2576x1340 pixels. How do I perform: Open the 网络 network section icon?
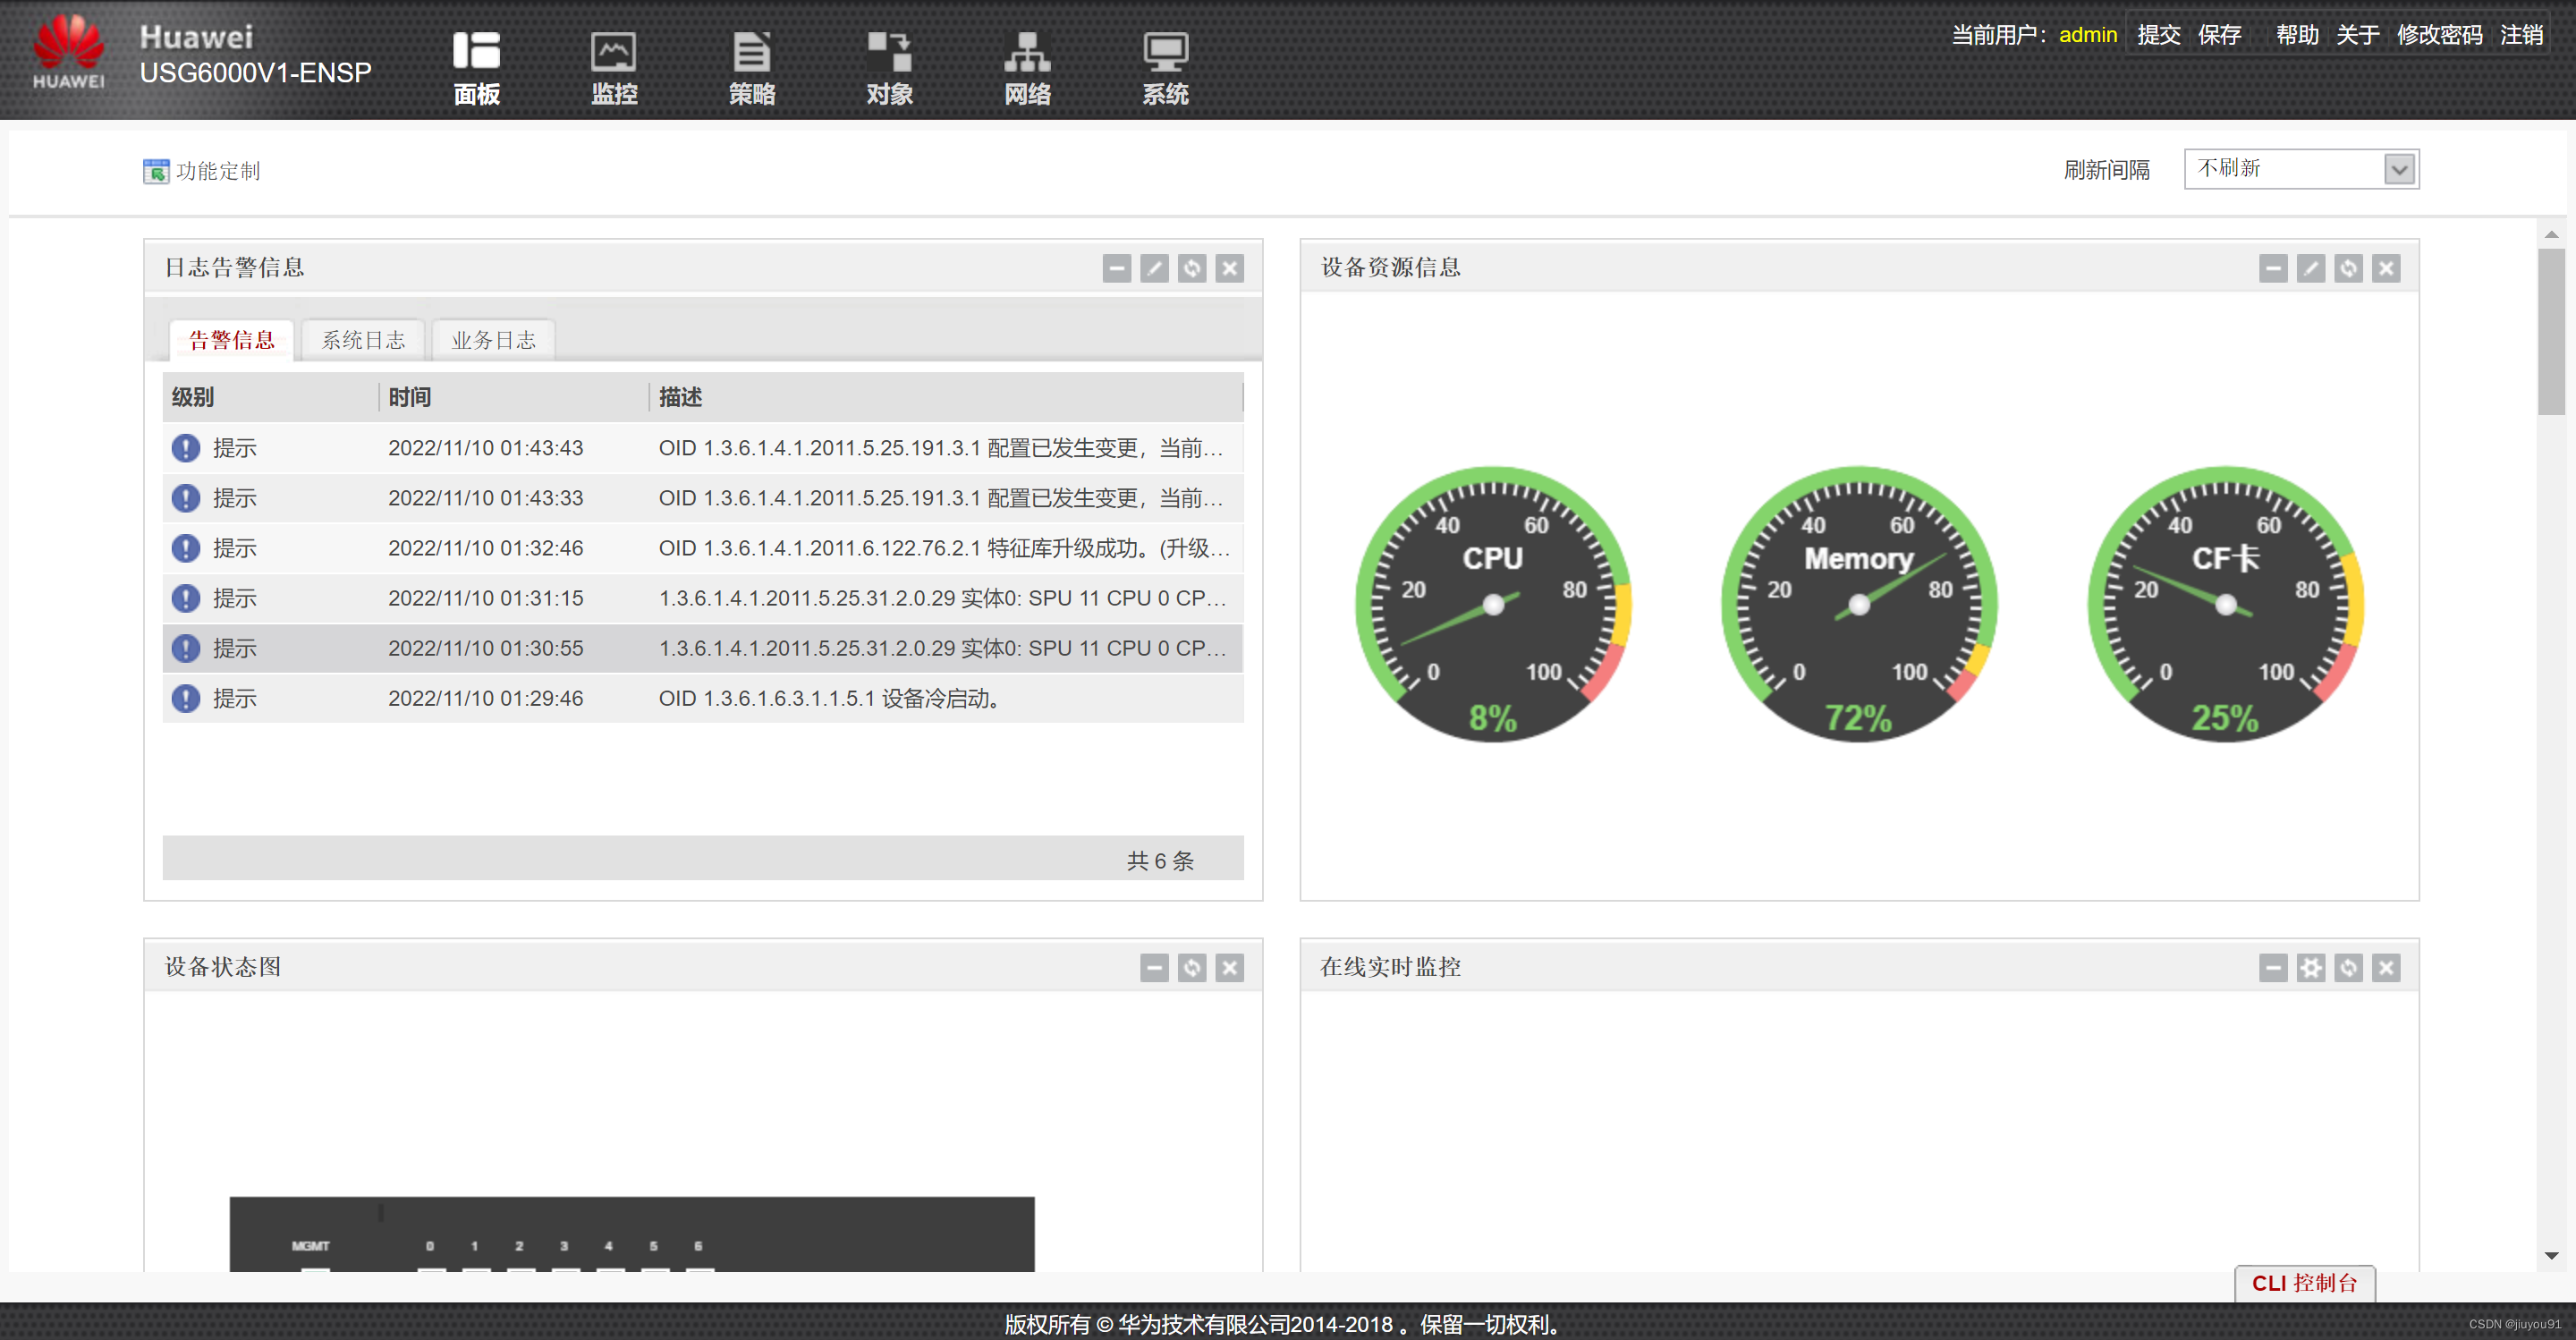(1027, 53)
